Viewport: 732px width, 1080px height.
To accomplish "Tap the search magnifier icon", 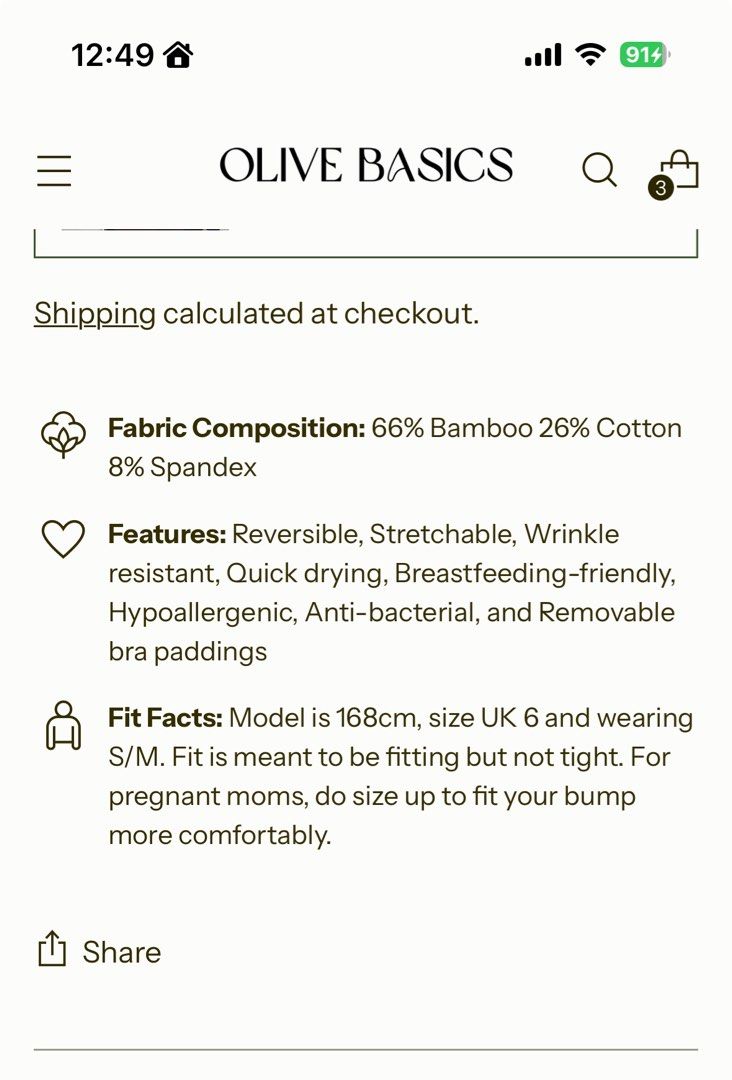I will (599, 170).
